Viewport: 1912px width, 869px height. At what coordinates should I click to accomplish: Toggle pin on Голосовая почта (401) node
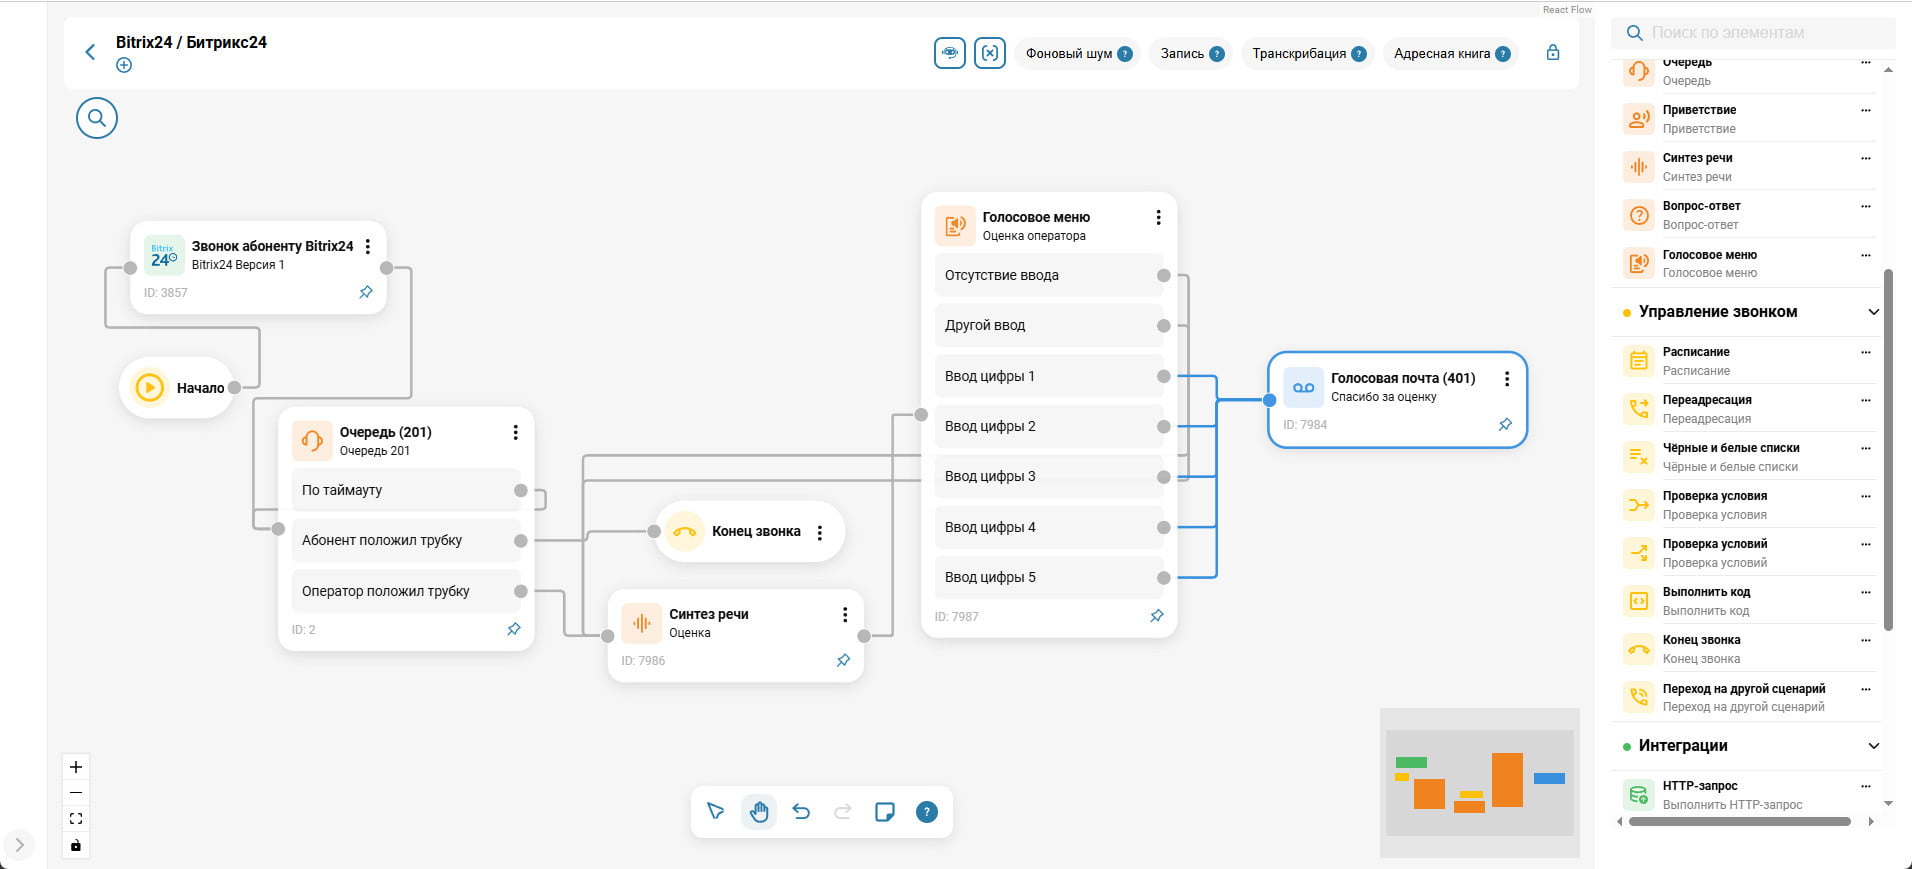1505,425
